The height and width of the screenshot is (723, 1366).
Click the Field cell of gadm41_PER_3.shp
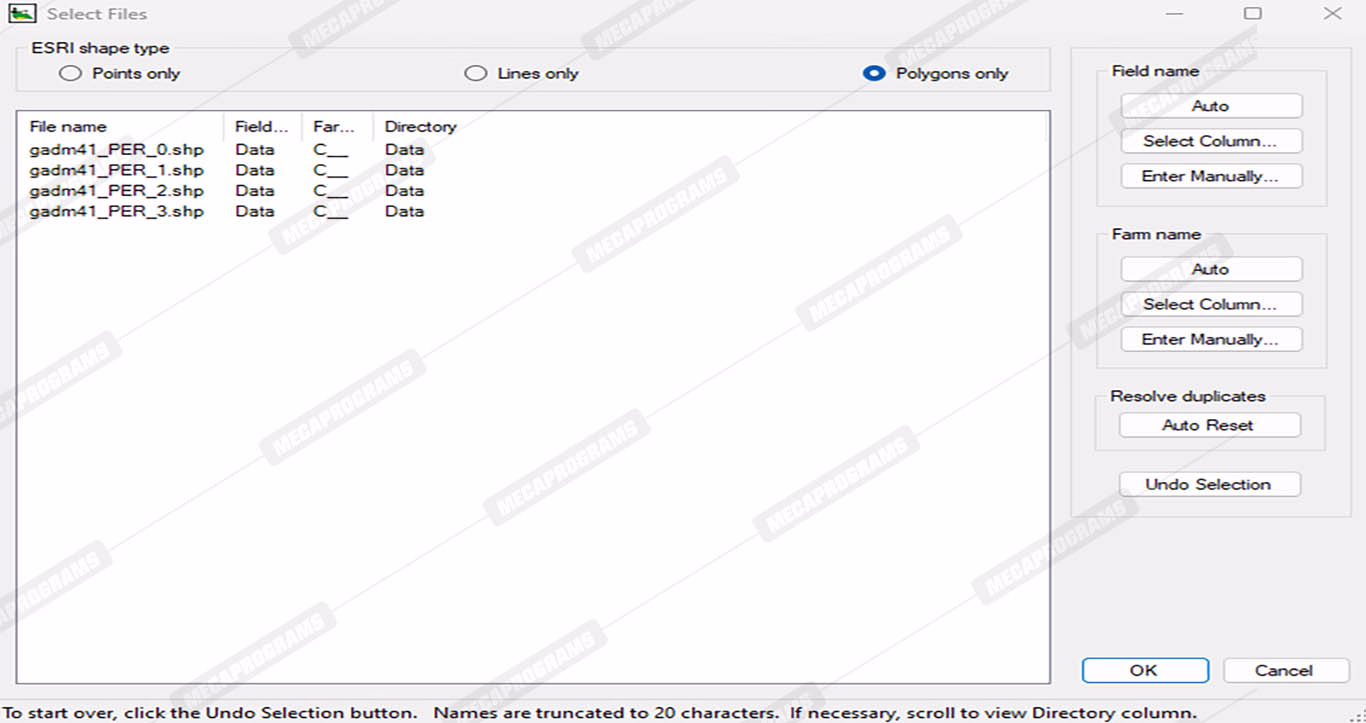click(255, 211)
